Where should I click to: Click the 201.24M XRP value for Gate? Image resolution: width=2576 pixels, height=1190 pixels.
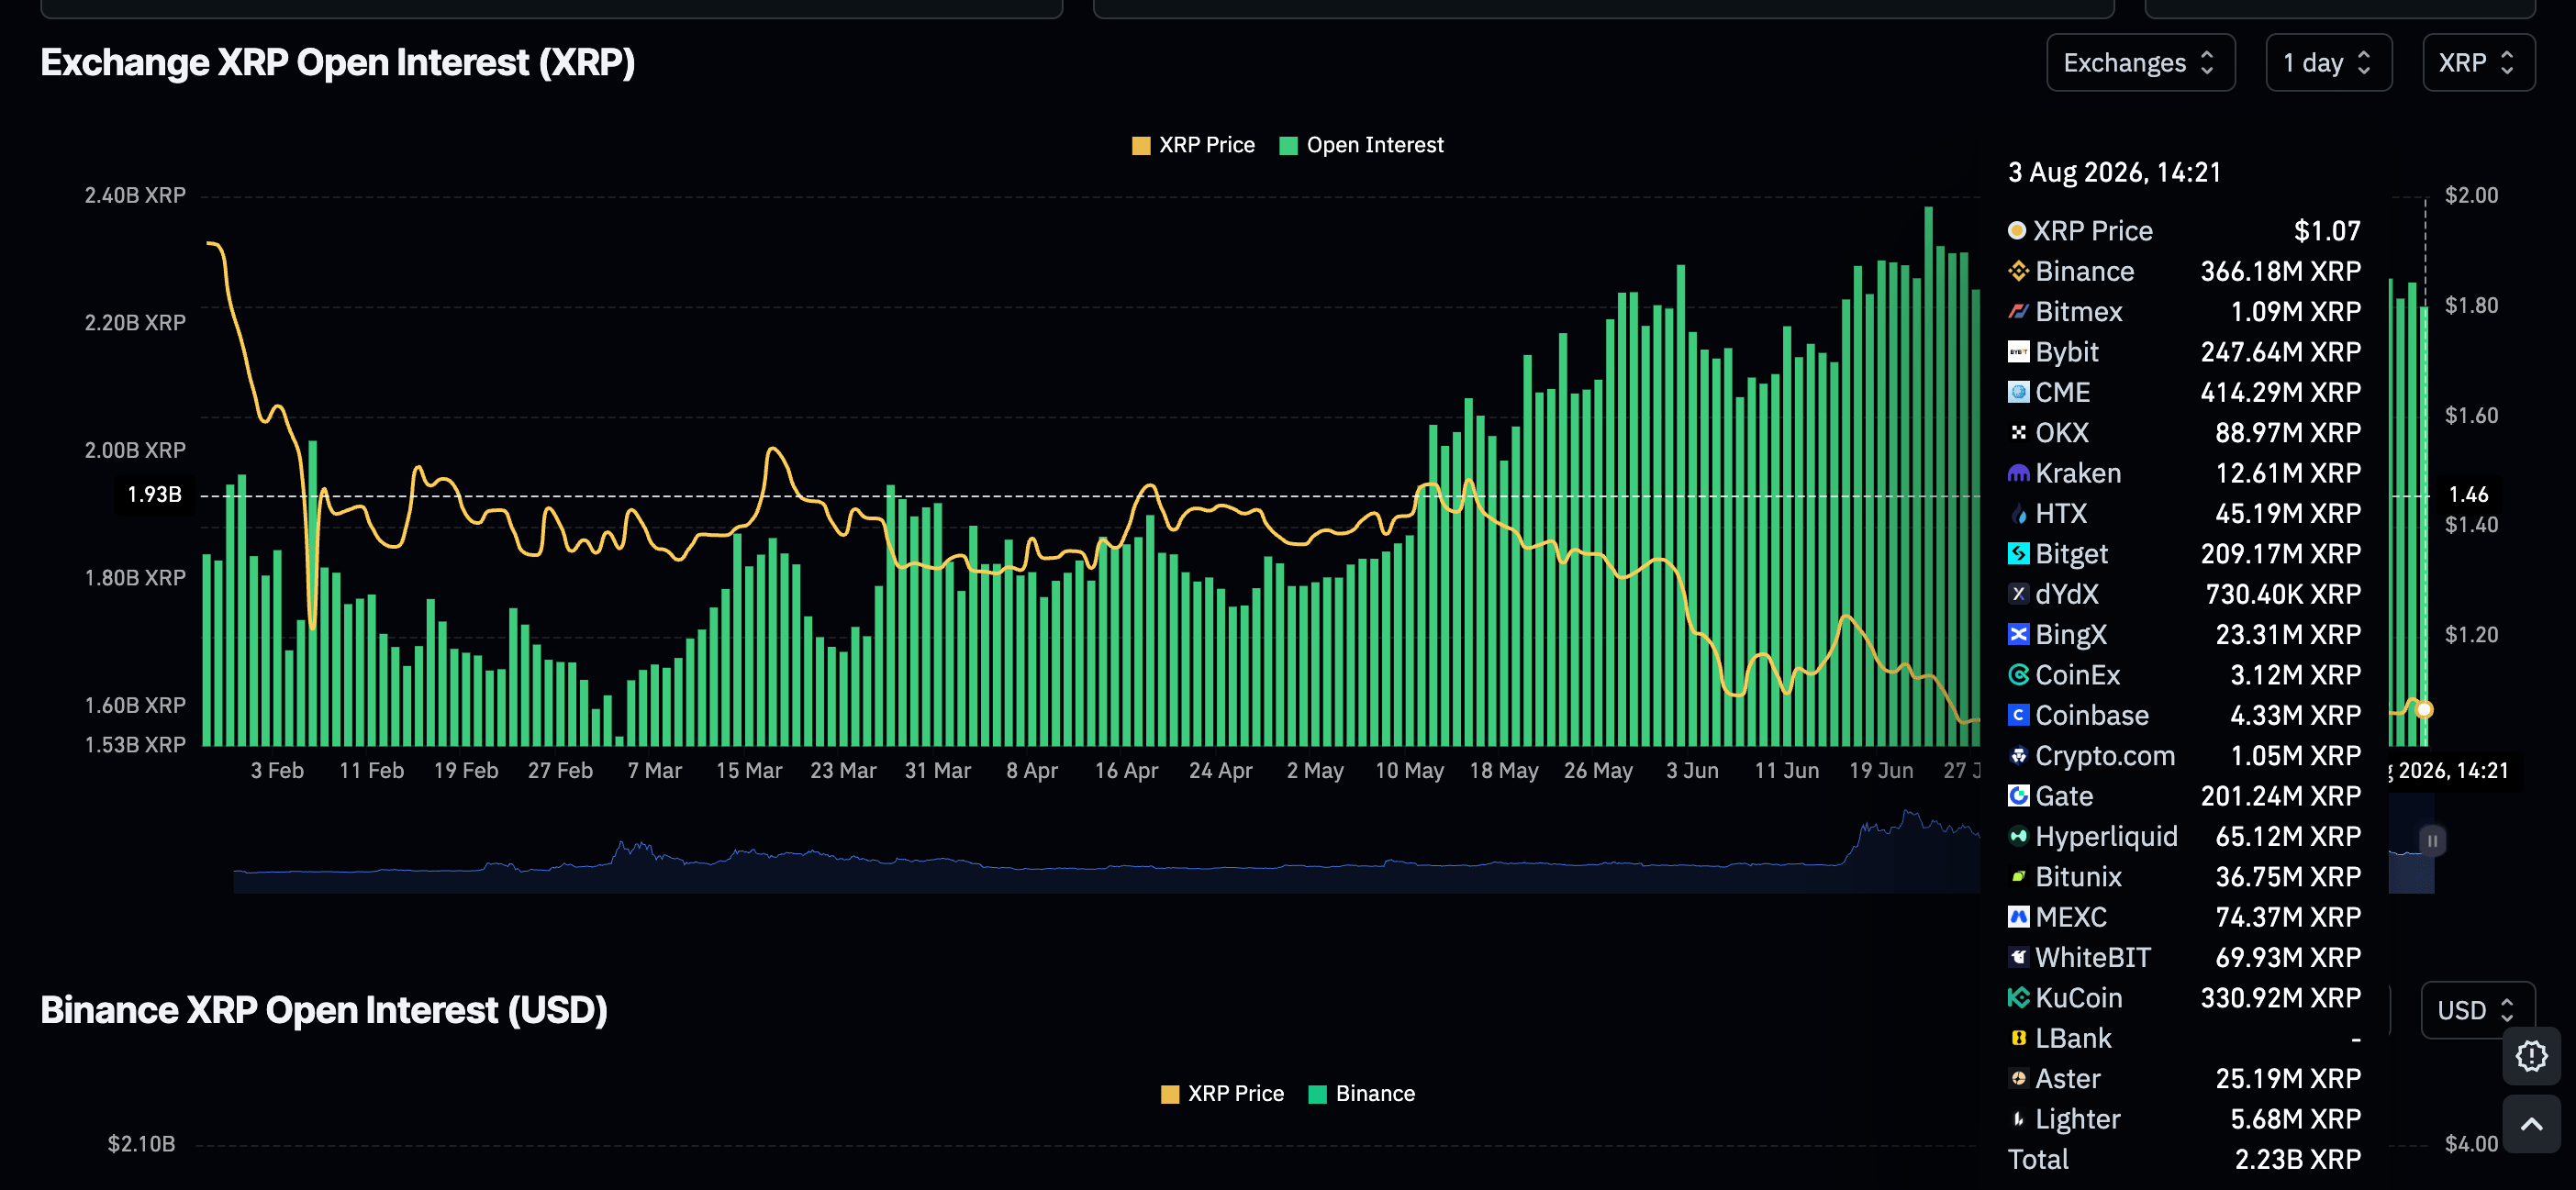[x=2280, y=796]
